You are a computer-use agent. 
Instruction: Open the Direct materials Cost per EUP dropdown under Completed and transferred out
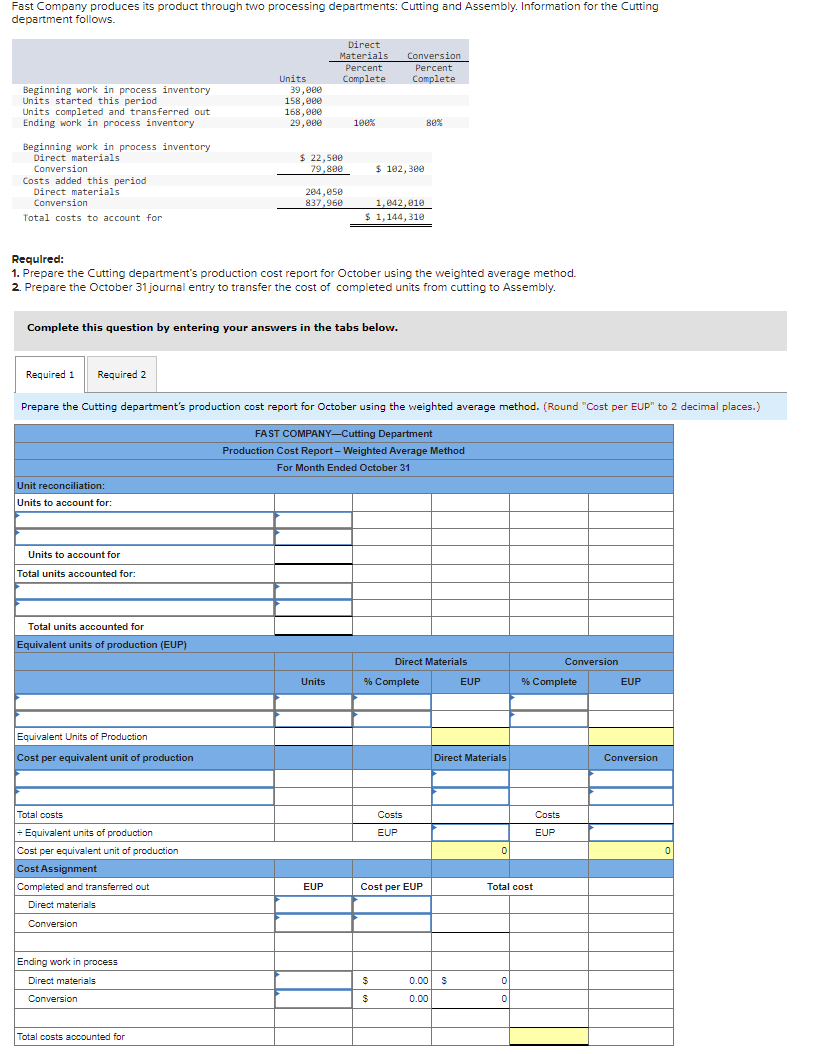point(390,906)
